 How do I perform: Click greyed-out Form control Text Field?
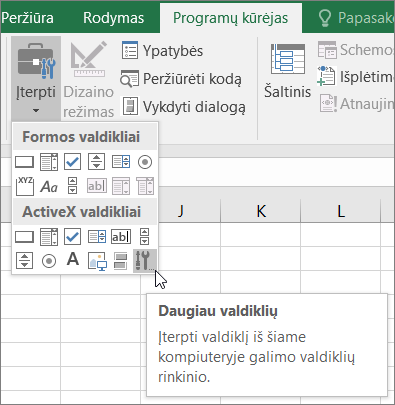coord(97,186)
